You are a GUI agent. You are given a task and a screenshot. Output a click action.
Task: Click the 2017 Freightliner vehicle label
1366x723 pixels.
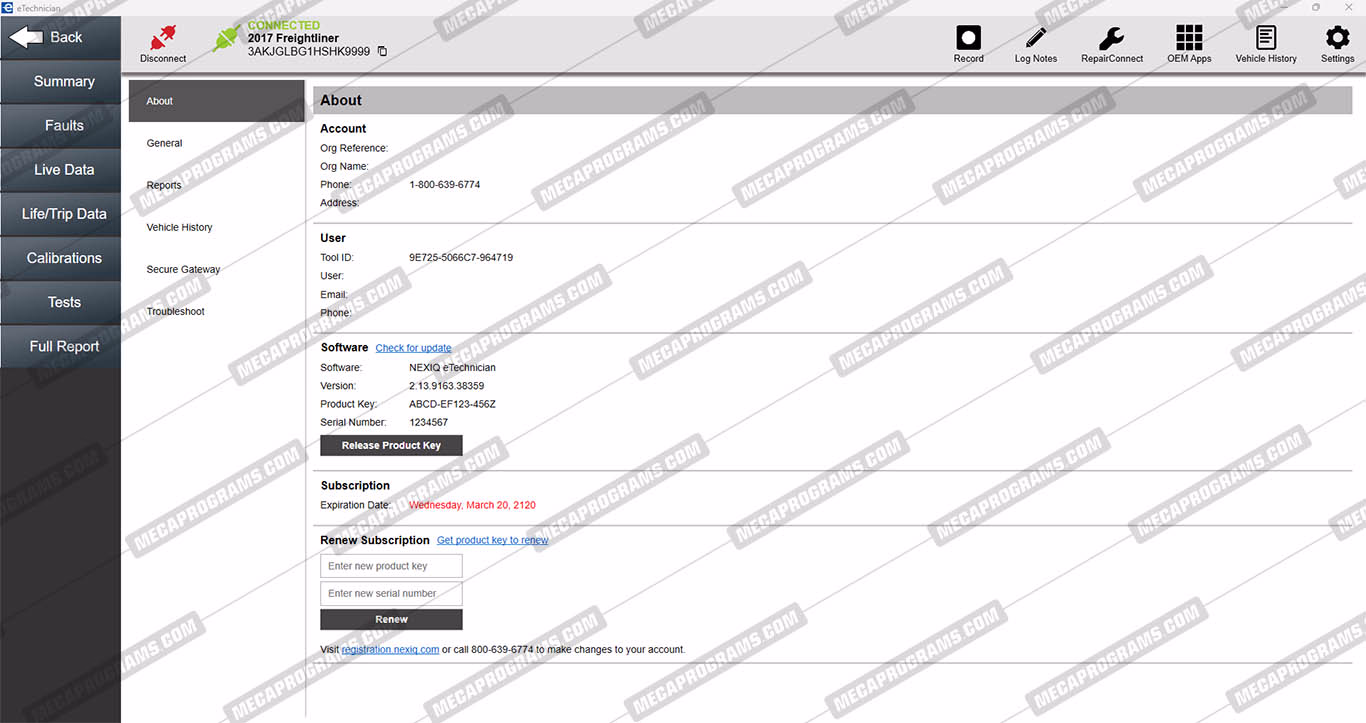coord(293,38)
